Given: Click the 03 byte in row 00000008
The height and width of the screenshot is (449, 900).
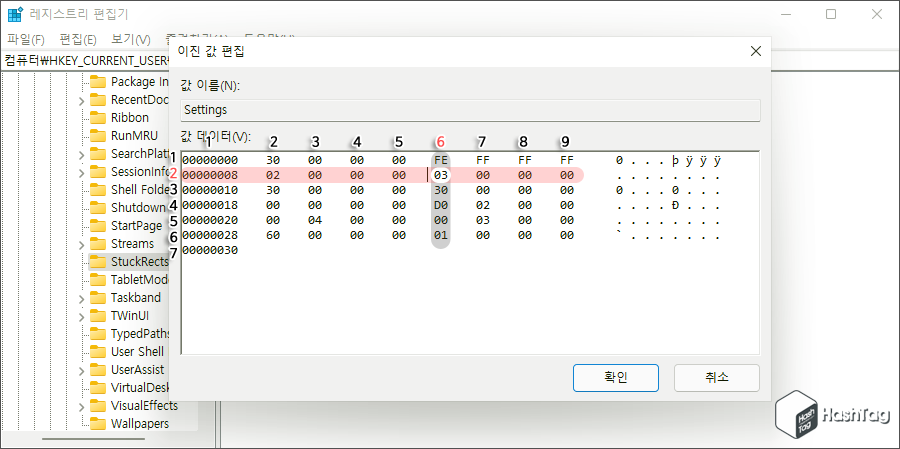Looking at the screenshot, I should [x=441, y=175].
